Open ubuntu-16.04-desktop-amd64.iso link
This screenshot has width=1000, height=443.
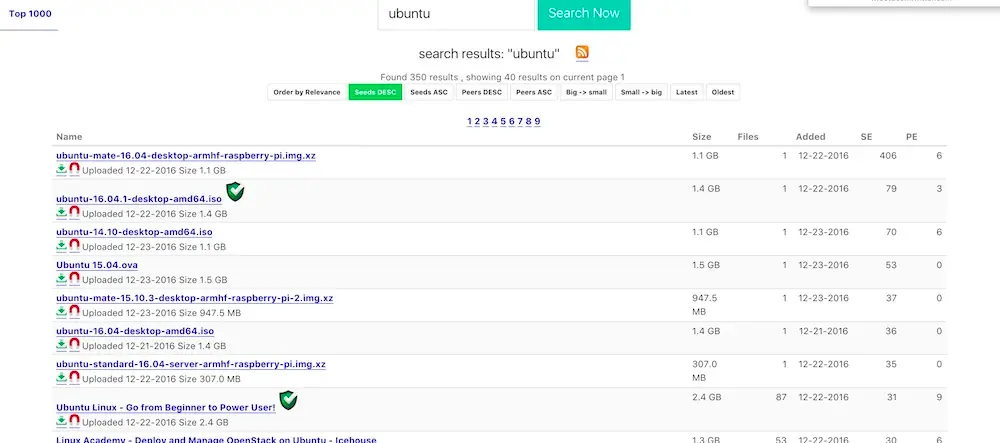135,331
